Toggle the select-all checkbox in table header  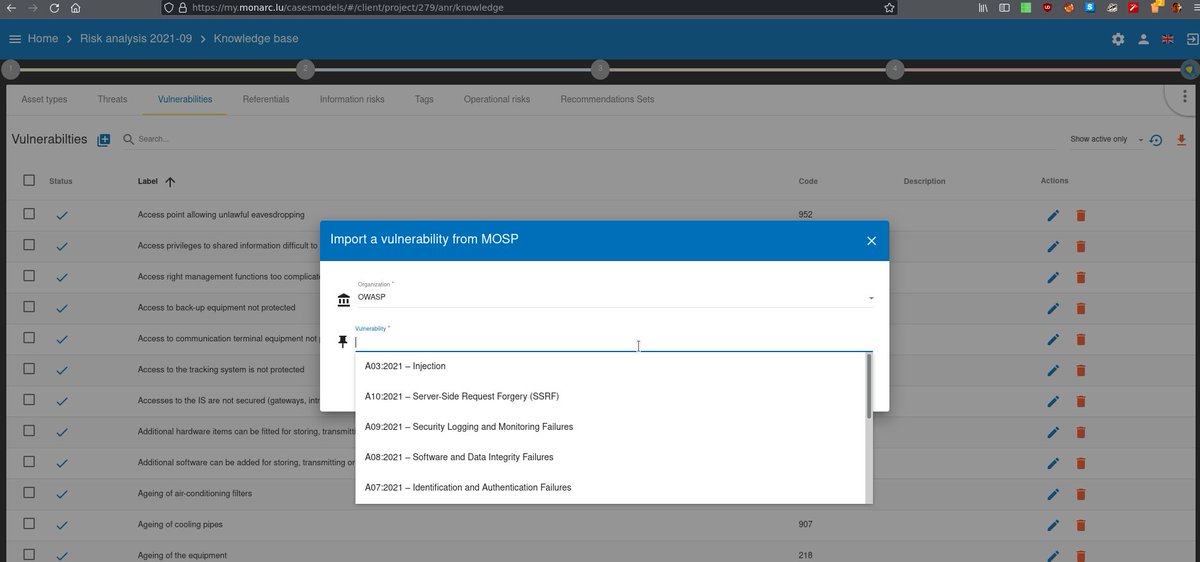[29, 181]
